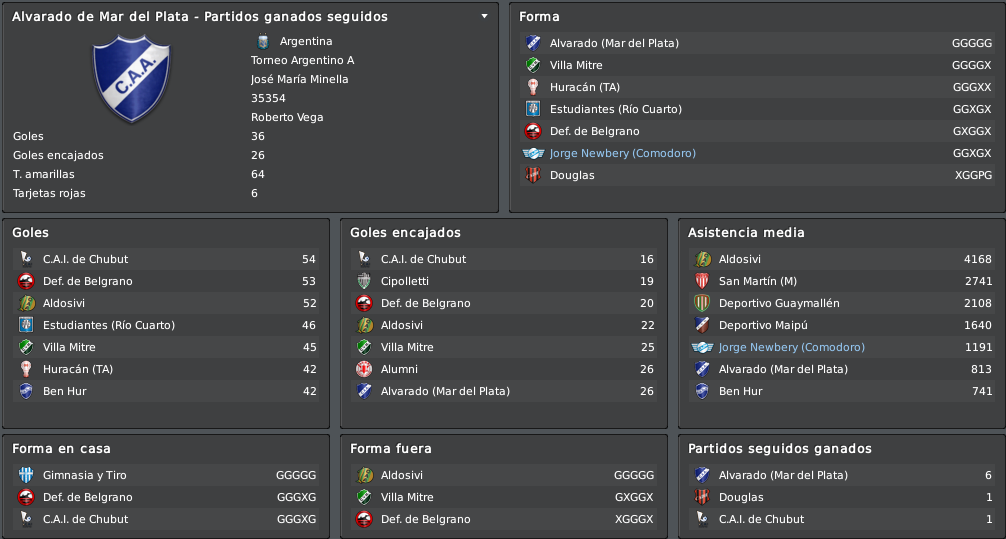The width and height of the screenshot is (1006, 539).
Task: Select Douglas row in Partidos seguidos ganados
Action: tap(842, 497)
